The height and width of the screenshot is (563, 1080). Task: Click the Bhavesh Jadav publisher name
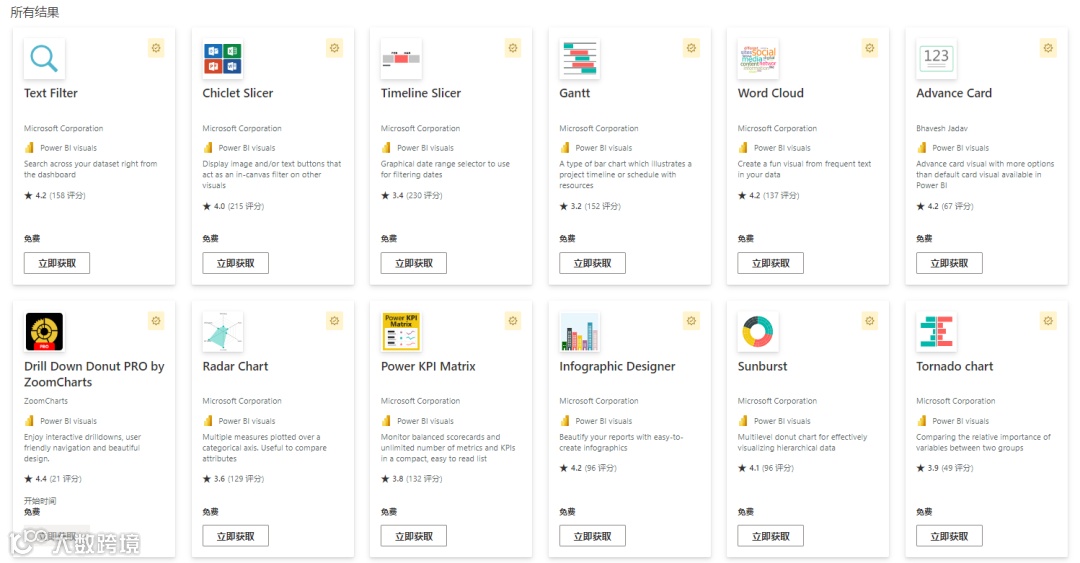pyautogui.click(x=942, y=128)
